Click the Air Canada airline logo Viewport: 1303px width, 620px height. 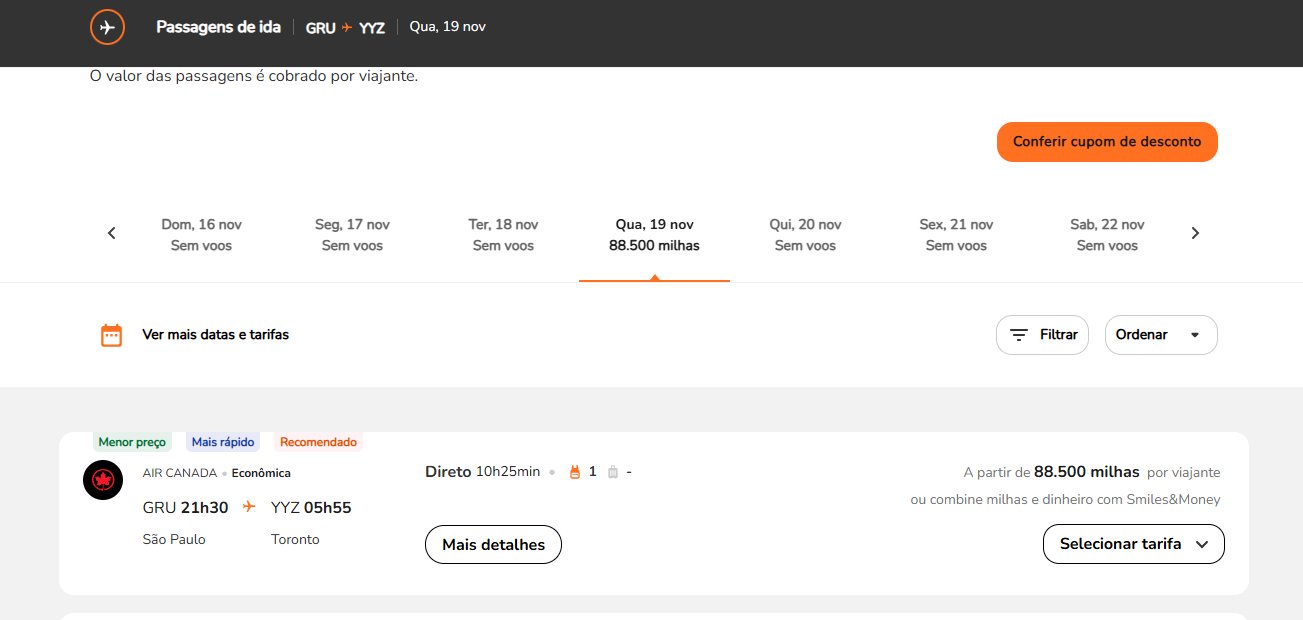tap(103, 480)
